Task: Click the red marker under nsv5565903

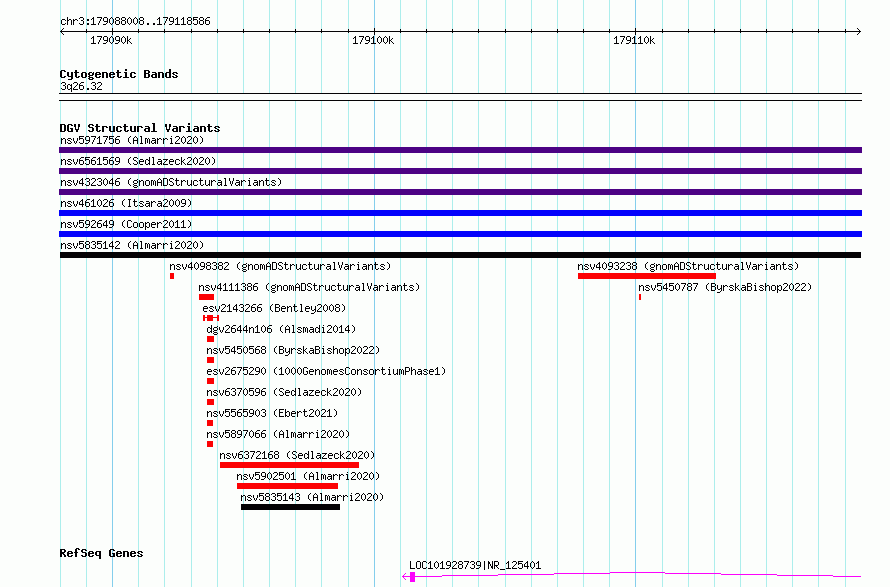Action: pyautogui.click(x=210, y=423)
